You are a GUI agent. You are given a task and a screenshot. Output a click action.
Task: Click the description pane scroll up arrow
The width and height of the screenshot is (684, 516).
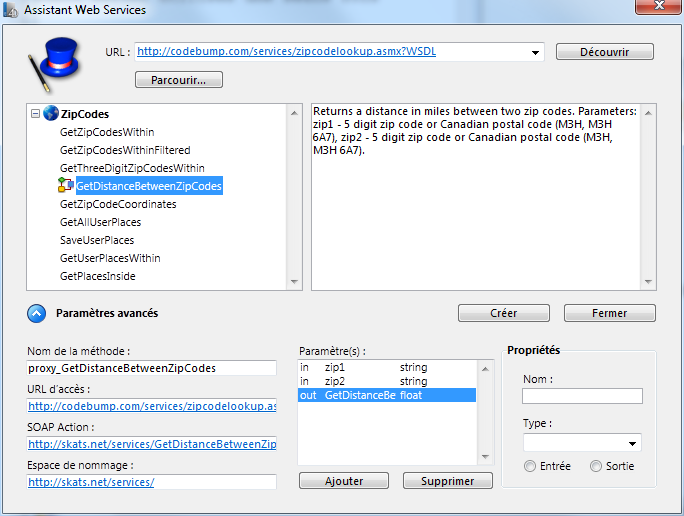[648, 113]
